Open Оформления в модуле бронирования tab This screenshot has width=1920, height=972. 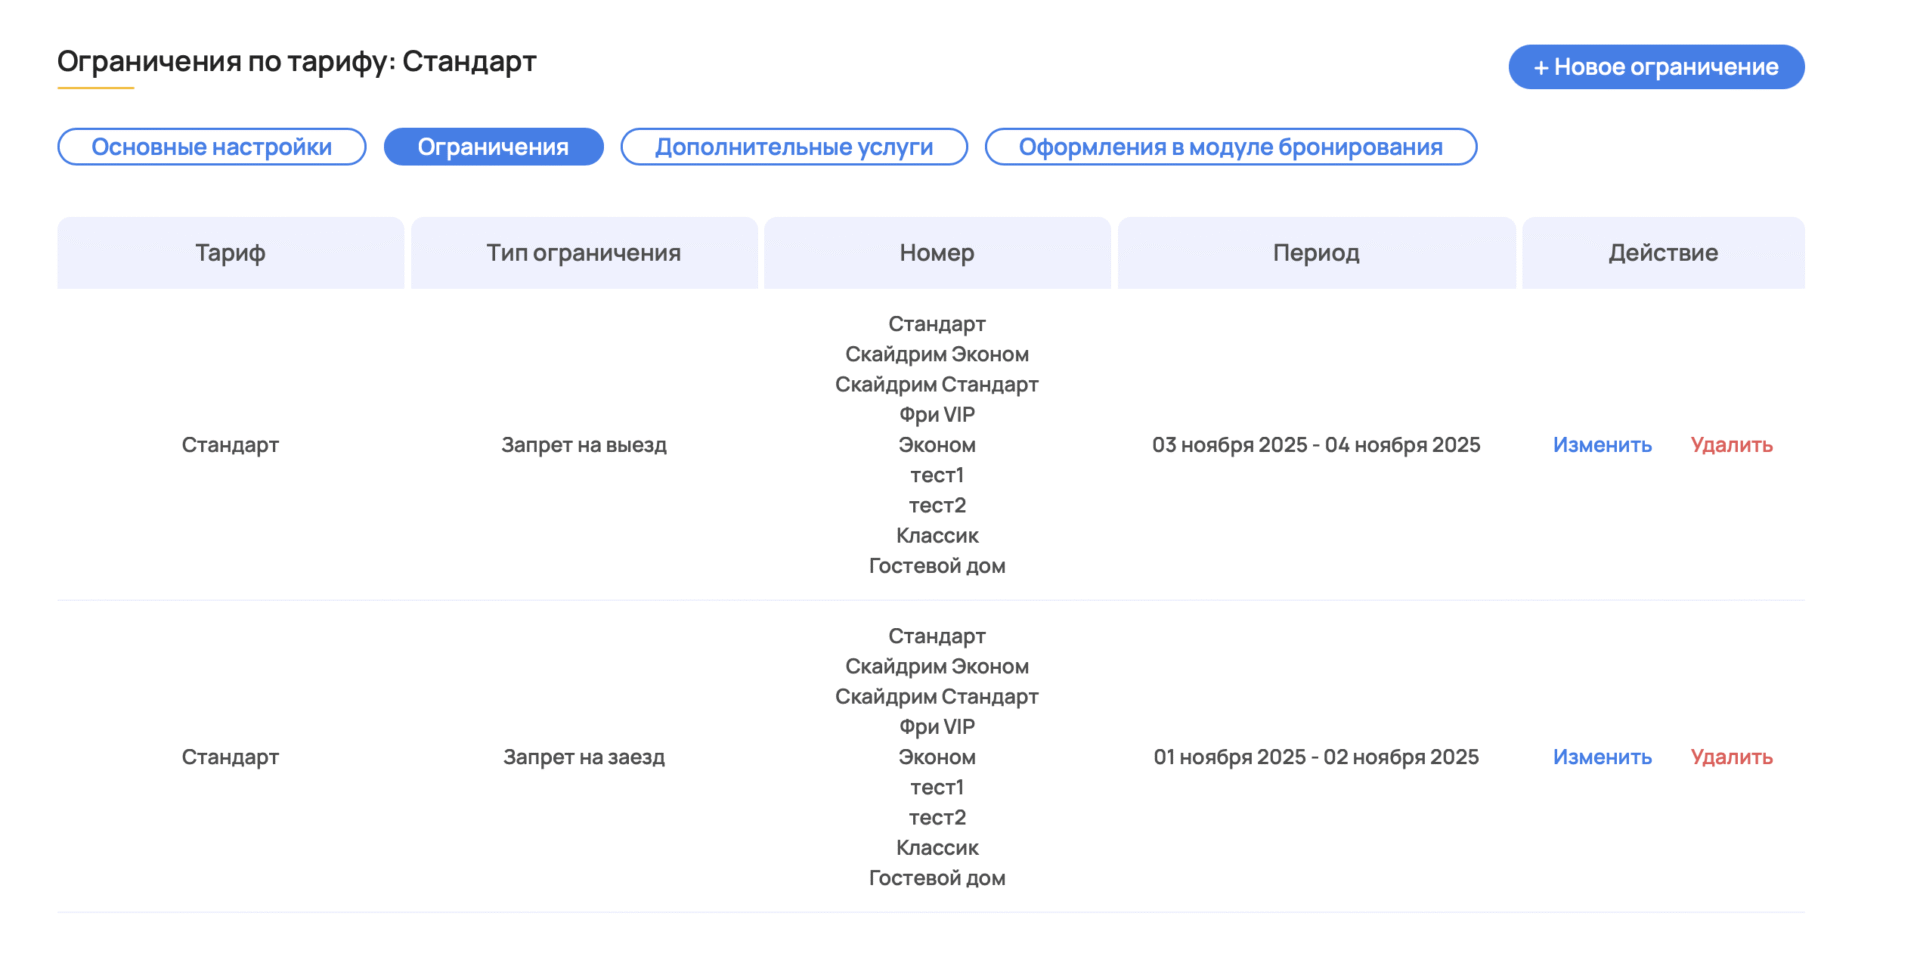point(1230,147)
